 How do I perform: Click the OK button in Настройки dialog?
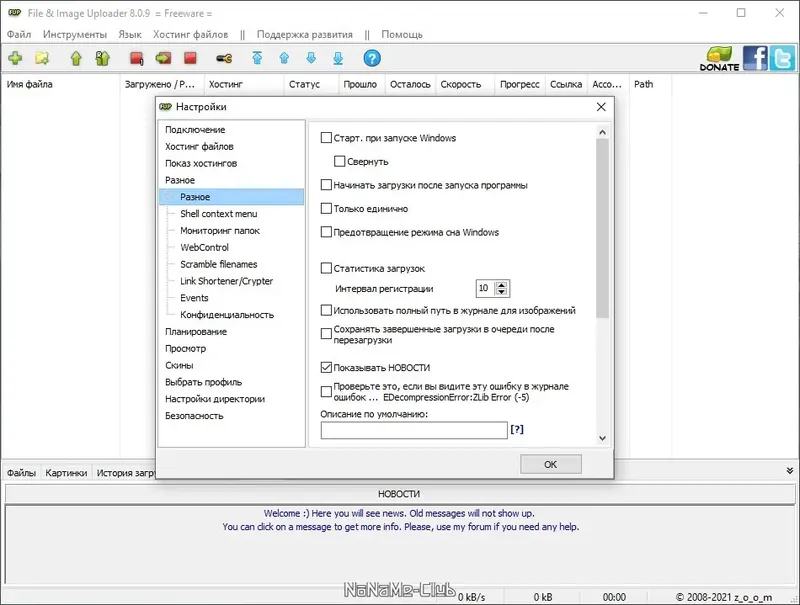pos(551,464)
